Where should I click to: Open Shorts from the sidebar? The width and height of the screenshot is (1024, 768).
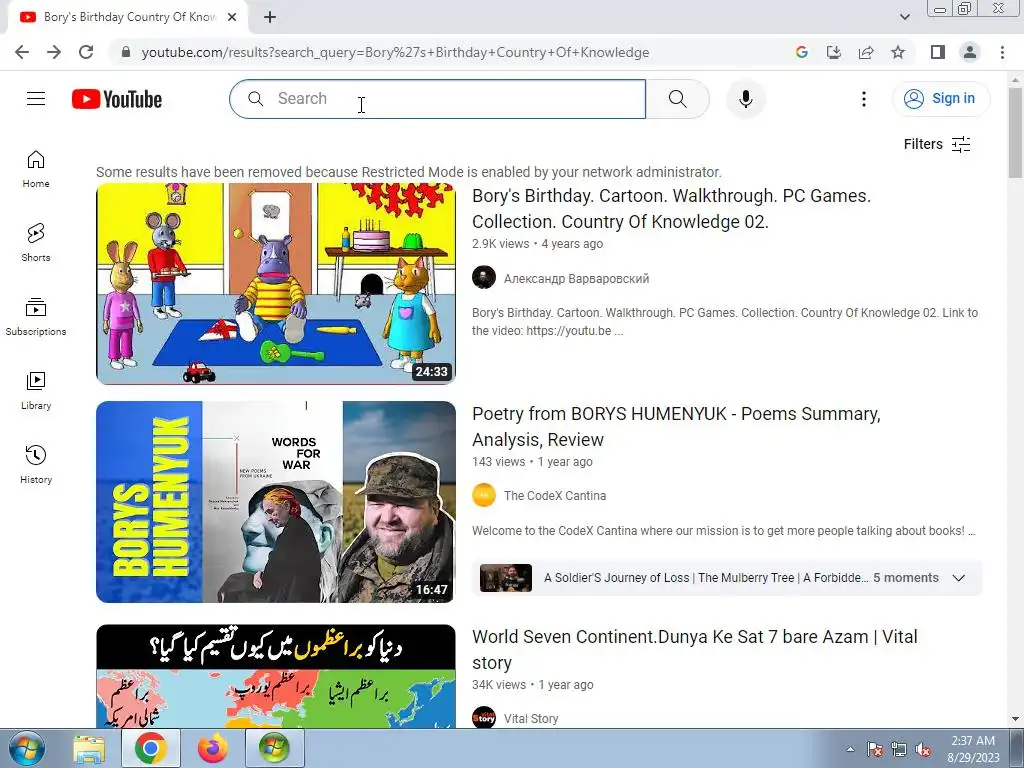coord(36,243)
